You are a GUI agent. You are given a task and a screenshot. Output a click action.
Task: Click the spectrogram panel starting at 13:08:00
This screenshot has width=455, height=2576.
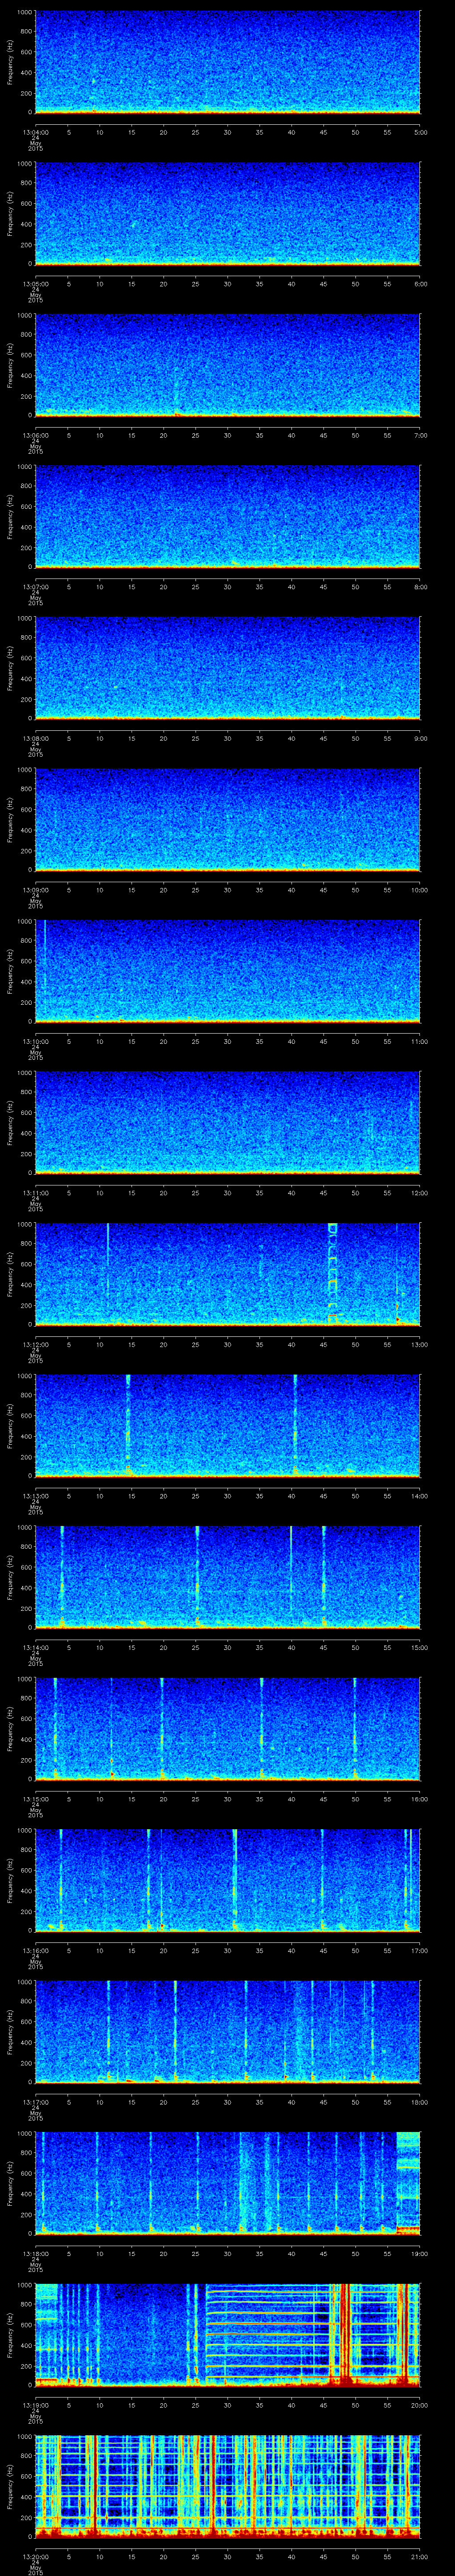coord(228,669)
